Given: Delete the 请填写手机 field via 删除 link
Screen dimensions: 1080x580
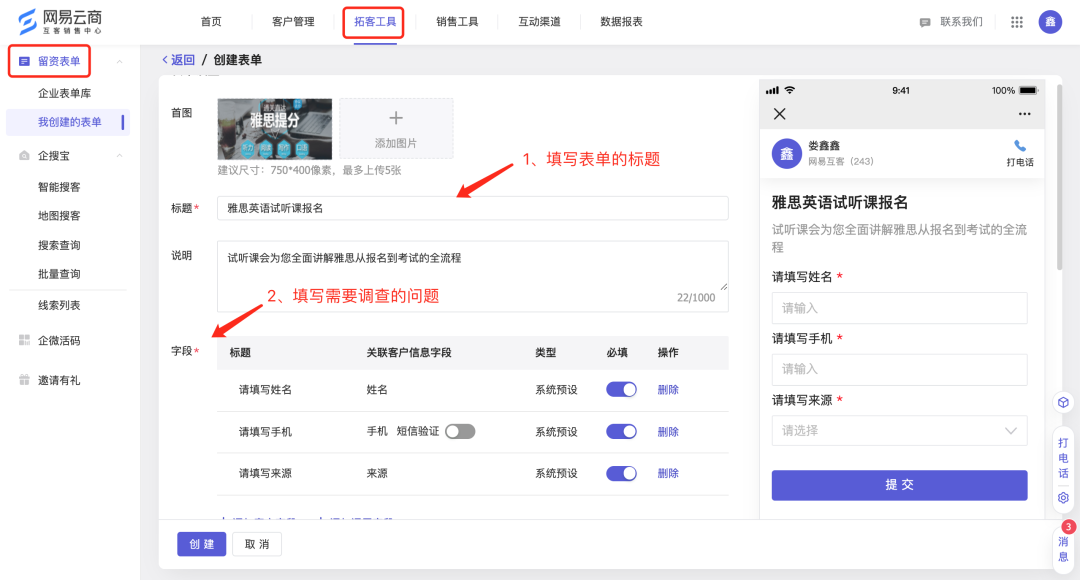Looking at the screenshot, I should coord(667,430).
